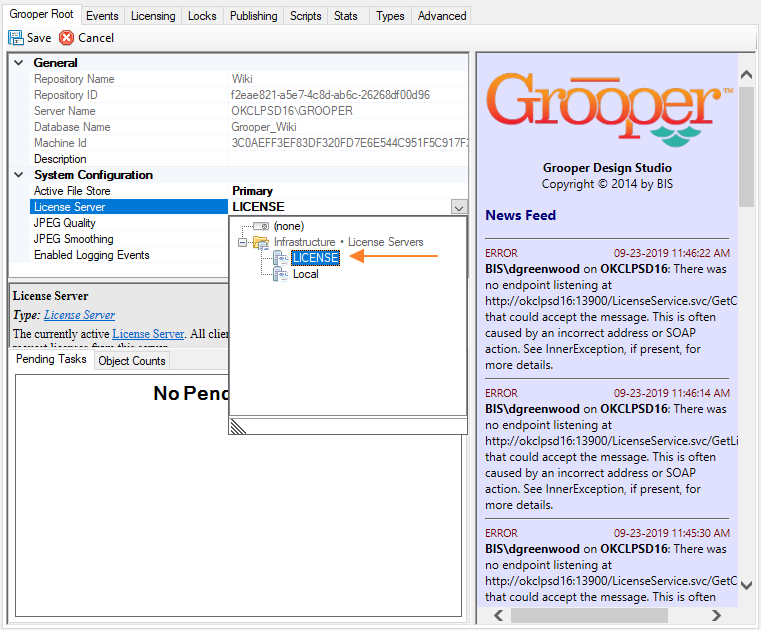Click the Local server node icon
The width and height of the screenshot is (761, 630).
pyautogui.click(x=281, y=274)
